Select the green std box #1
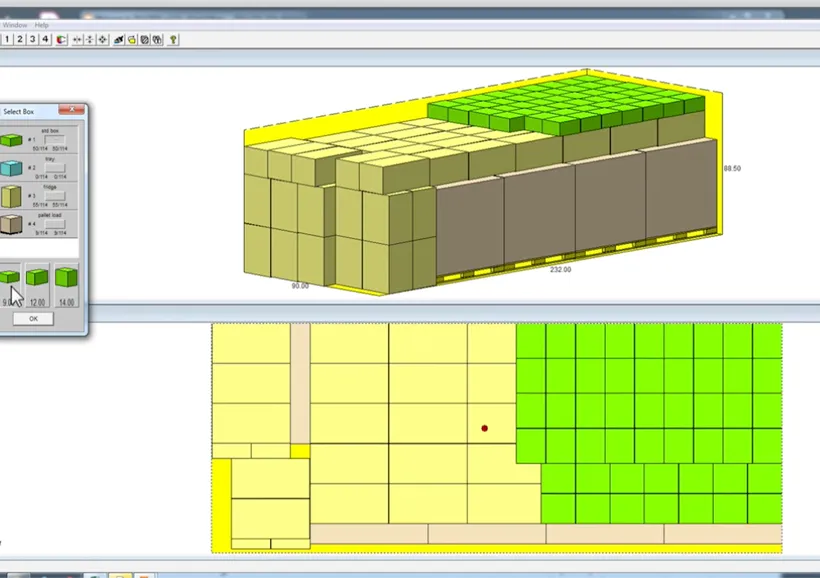 coord(12,141)
